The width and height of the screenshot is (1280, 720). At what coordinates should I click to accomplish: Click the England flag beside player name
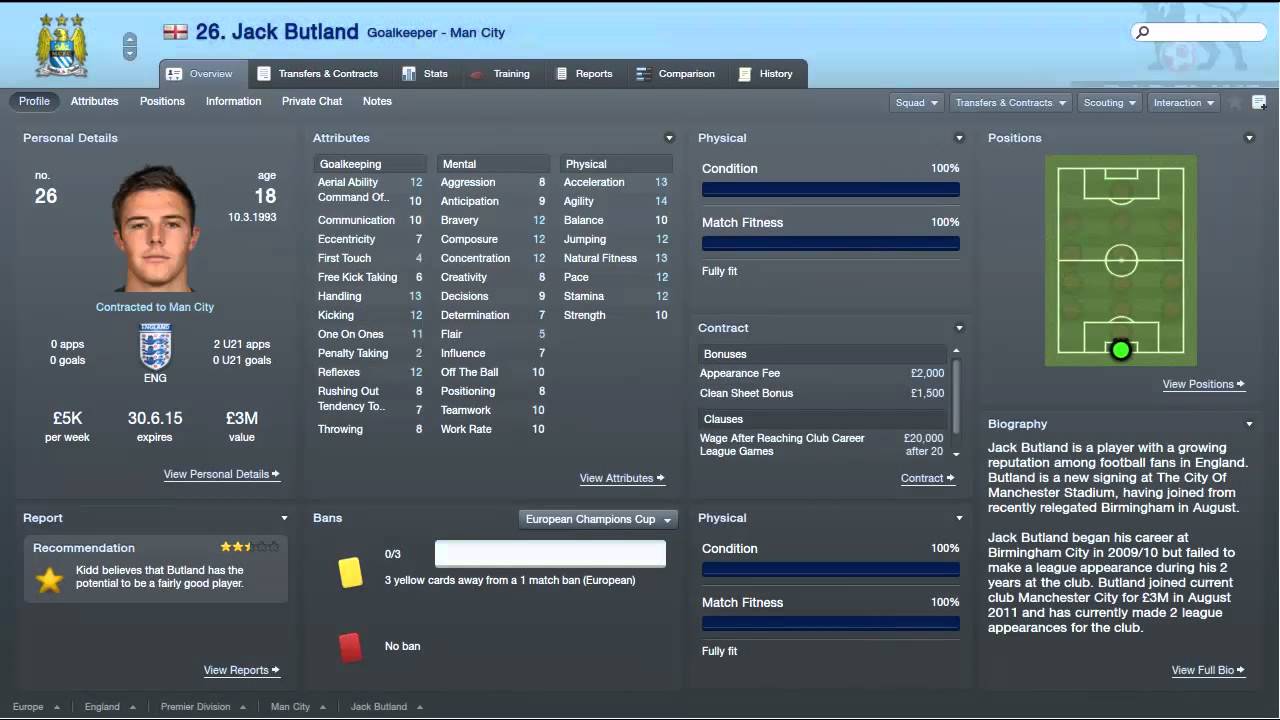pyautogui.click(x=176, y=32)
